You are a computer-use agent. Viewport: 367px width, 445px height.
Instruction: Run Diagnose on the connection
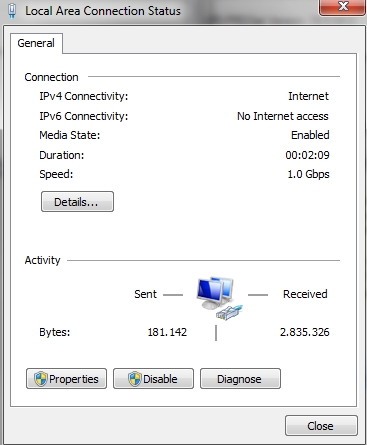coord(240,379)
